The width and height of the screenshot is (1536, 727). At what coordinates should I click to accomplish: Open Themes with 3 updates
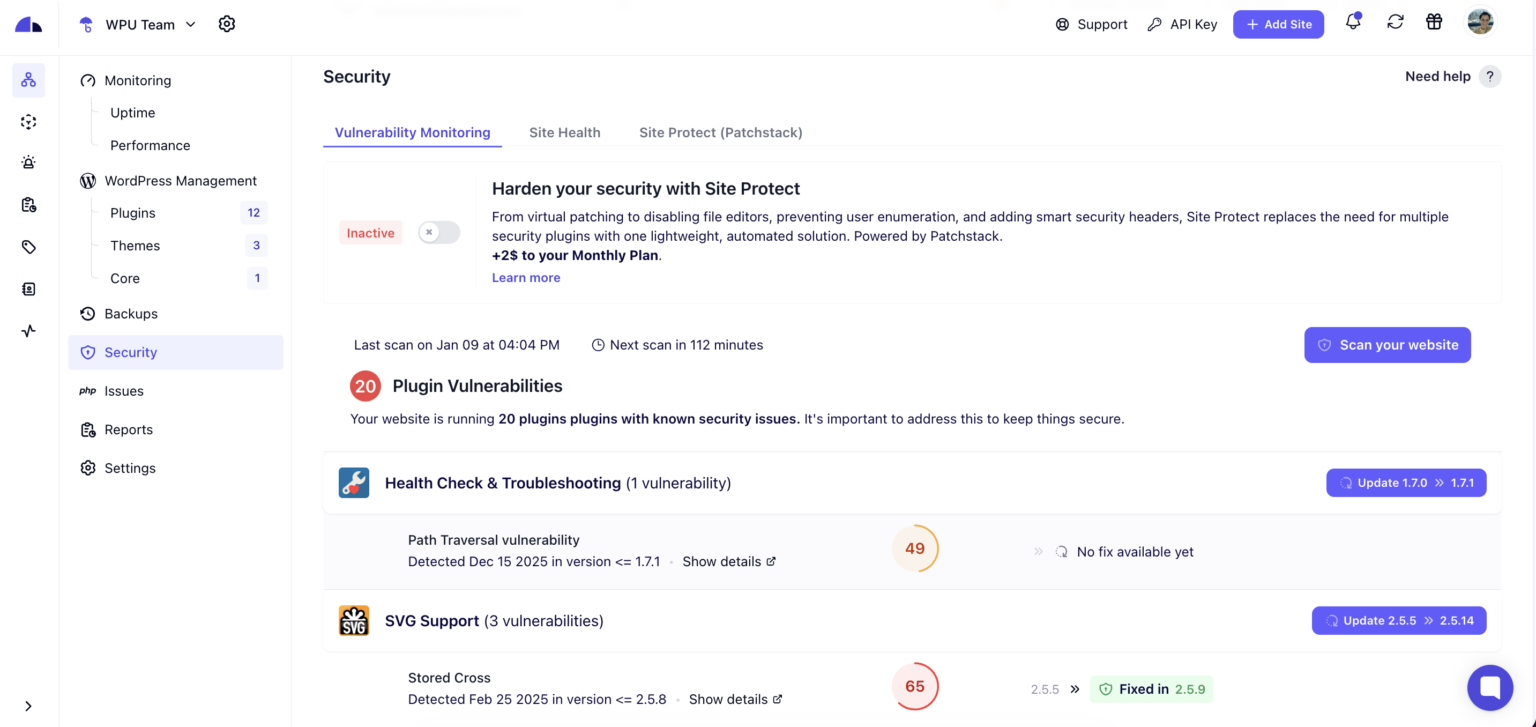[x=186, y=245]
